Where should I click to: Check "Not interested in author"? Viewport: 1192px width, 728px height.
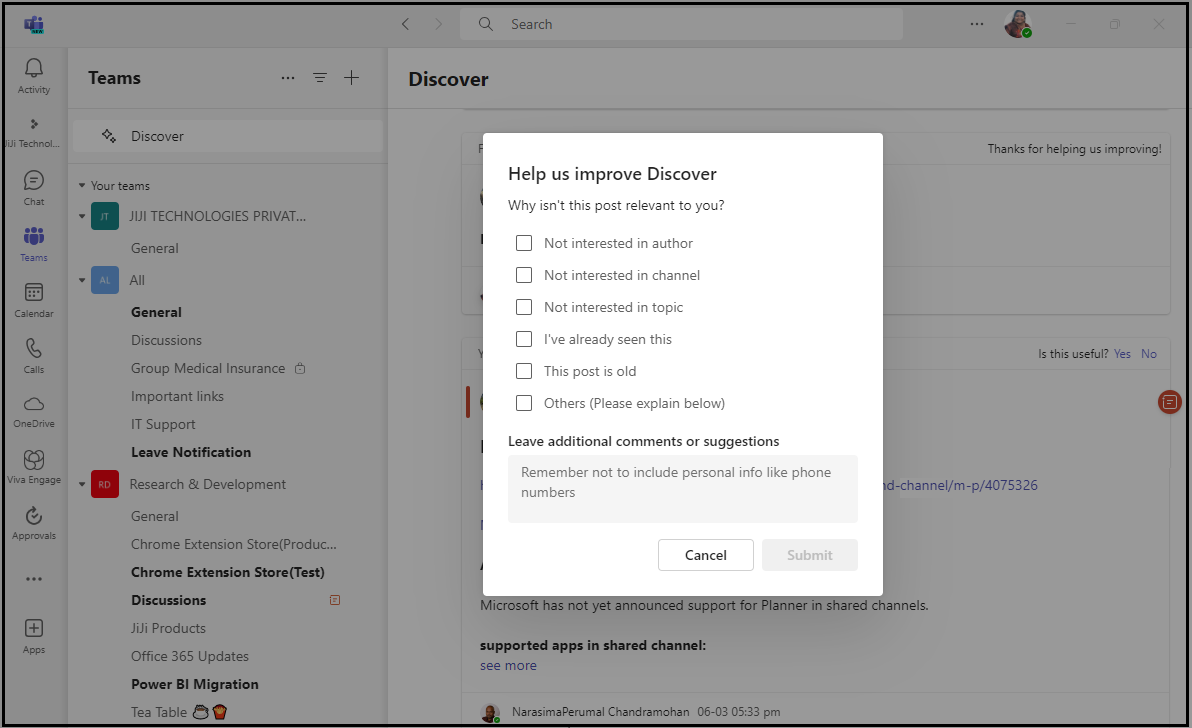pyautogui.click(x=524, y=243)
